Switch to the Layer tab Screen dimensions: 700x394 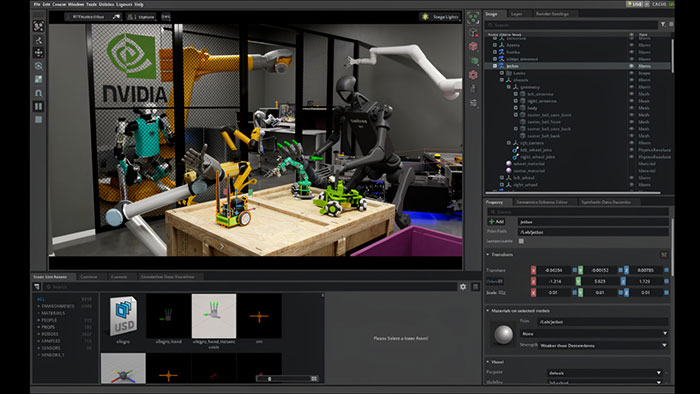(x=517, y=14)
